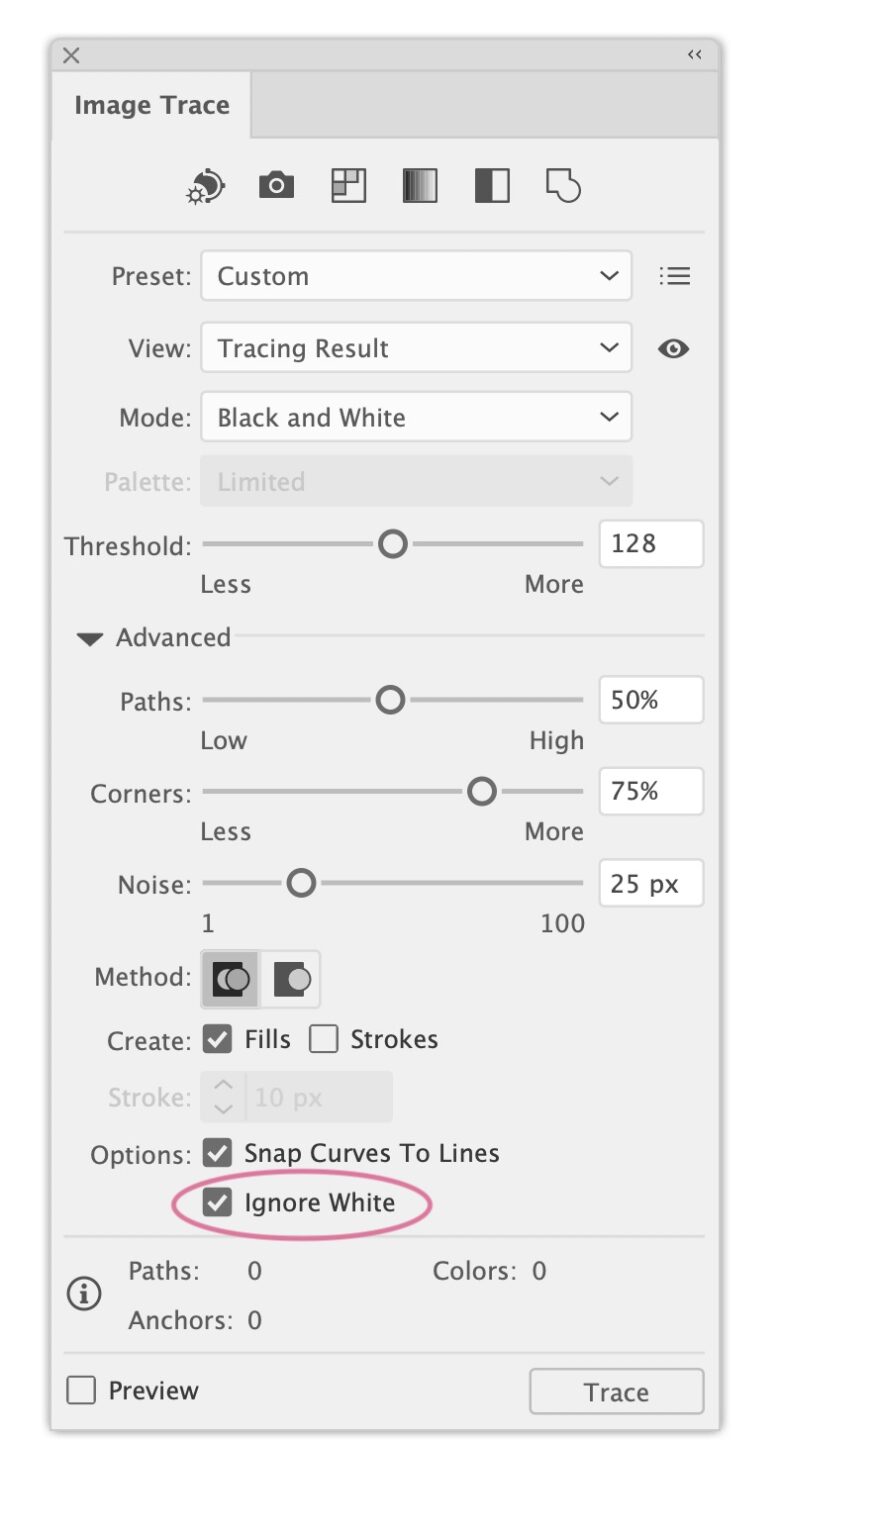Enable the Strokes checkbox
Screen dimensions: 877x1536
coord(324,1039)
